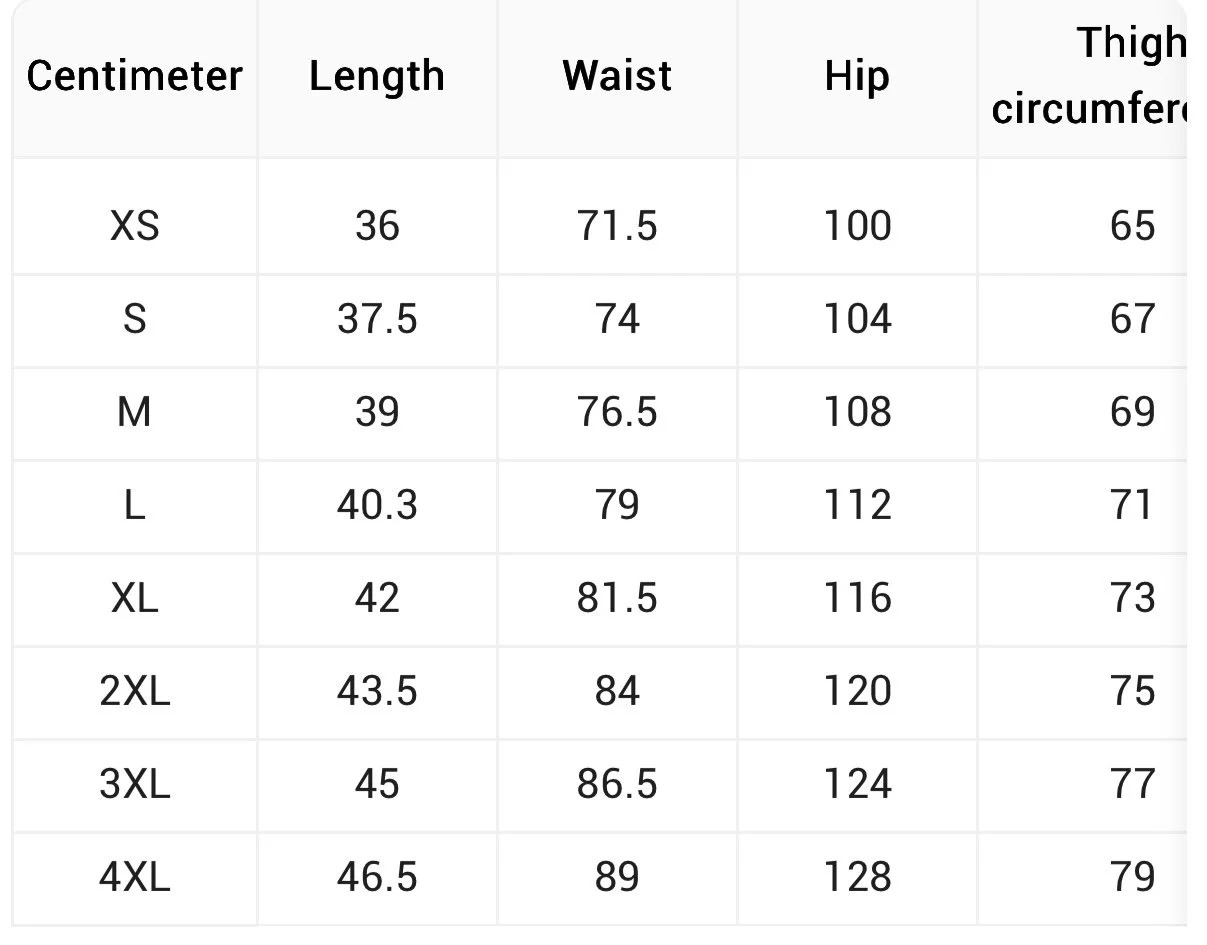Select the Centimeter header cell
The width and height of the screenshot is (1207, 945).
[x=135, y=76]
